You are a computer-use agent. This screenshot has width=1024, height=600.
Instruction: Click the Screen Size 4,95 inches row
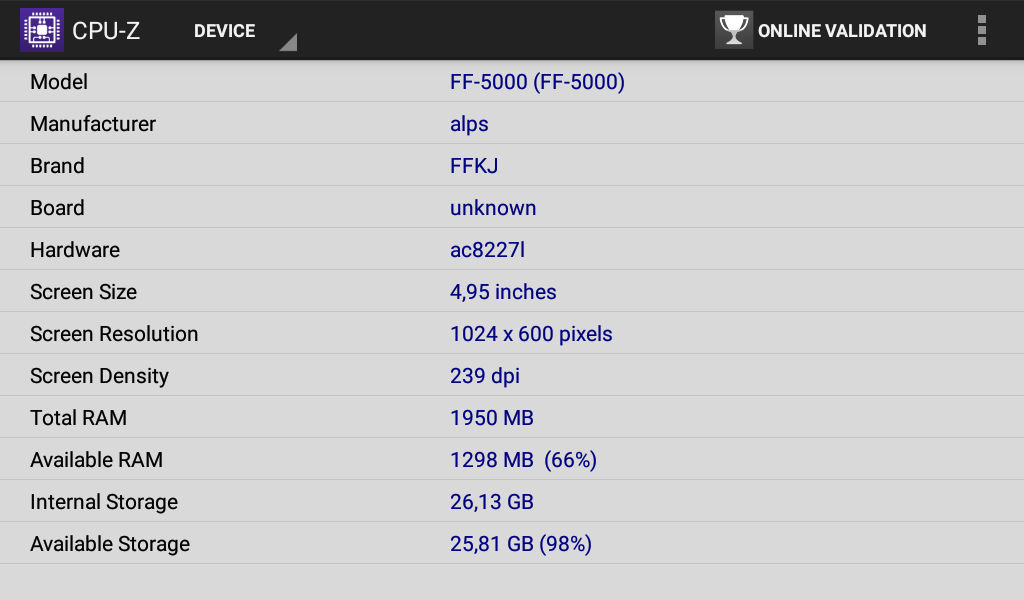(x=512, y=291)
